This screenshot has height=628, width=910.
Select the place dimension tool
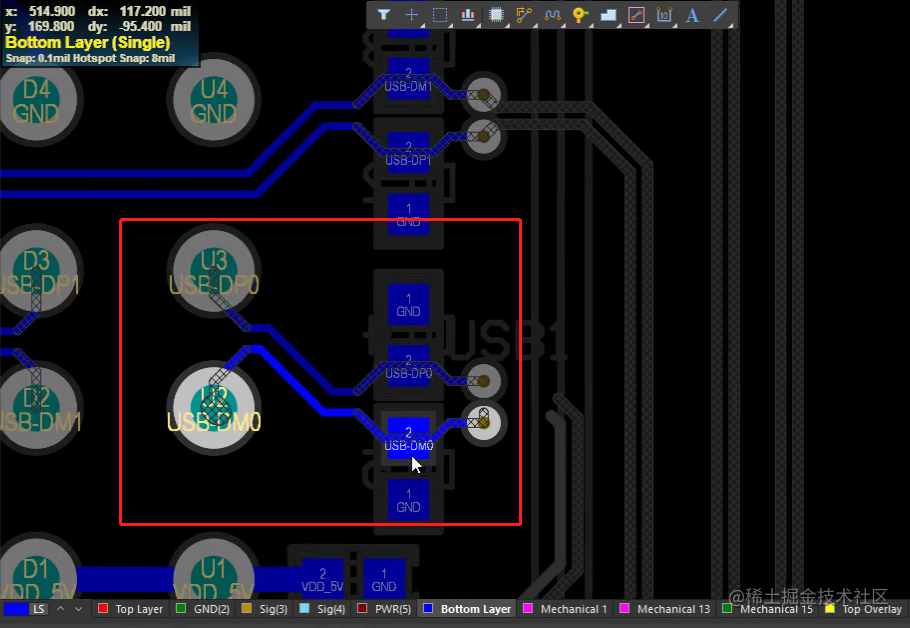[664, 15]
